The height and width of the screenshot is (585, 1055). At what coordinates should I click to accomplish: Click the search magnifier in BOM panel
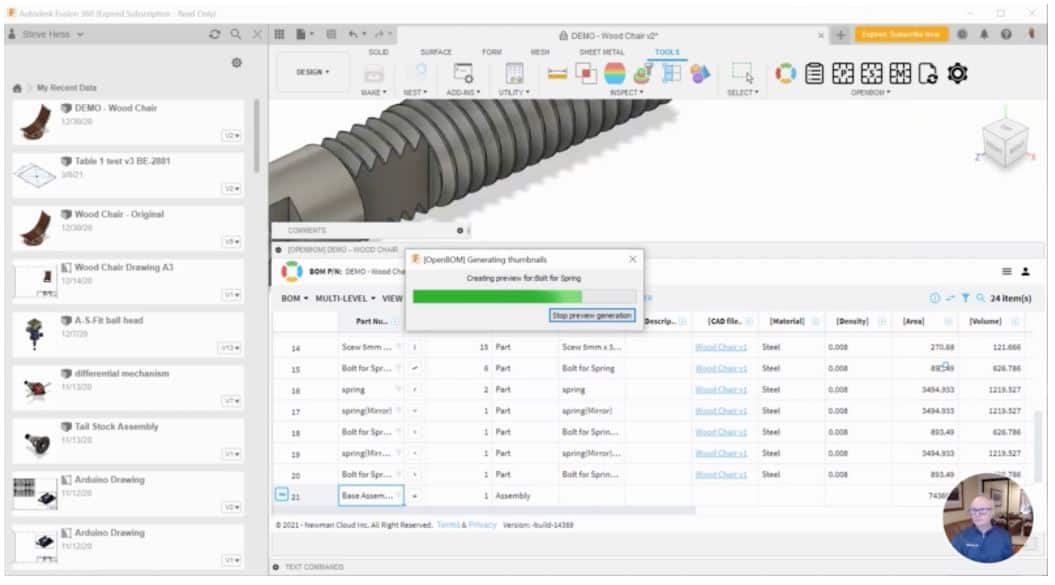coord(980,298)
